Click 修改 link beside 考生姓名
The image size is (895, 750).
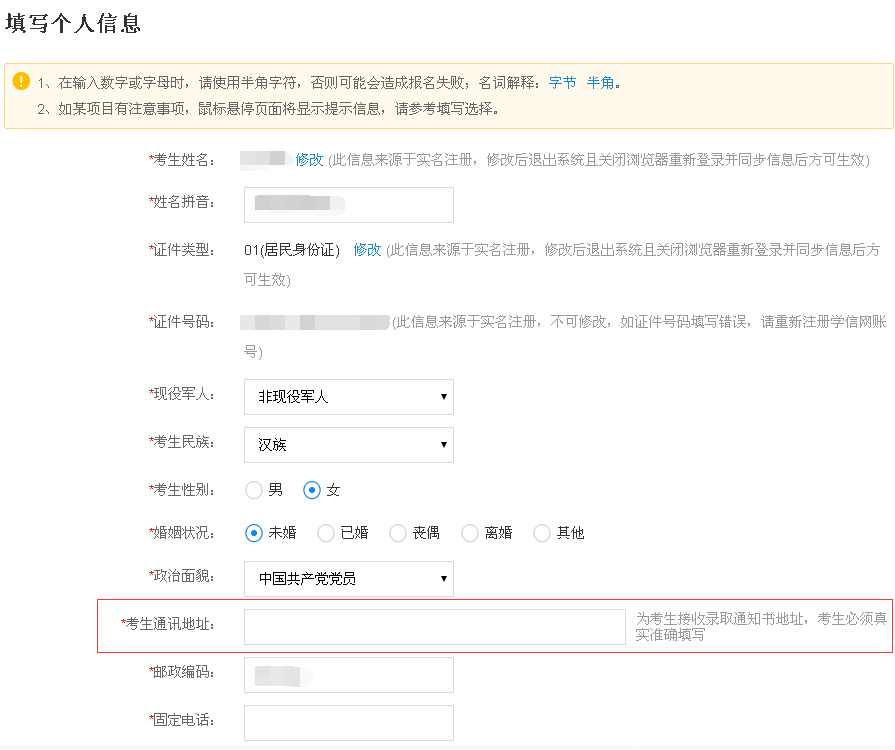pos(309,159)
